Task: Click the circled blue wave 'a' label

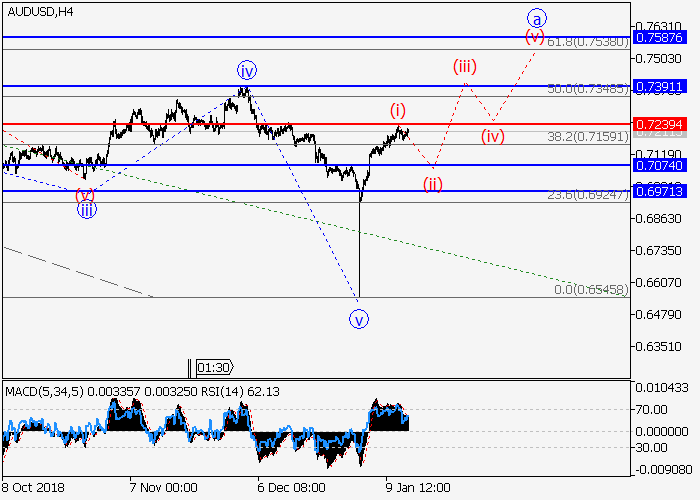Action: point(538,17)
